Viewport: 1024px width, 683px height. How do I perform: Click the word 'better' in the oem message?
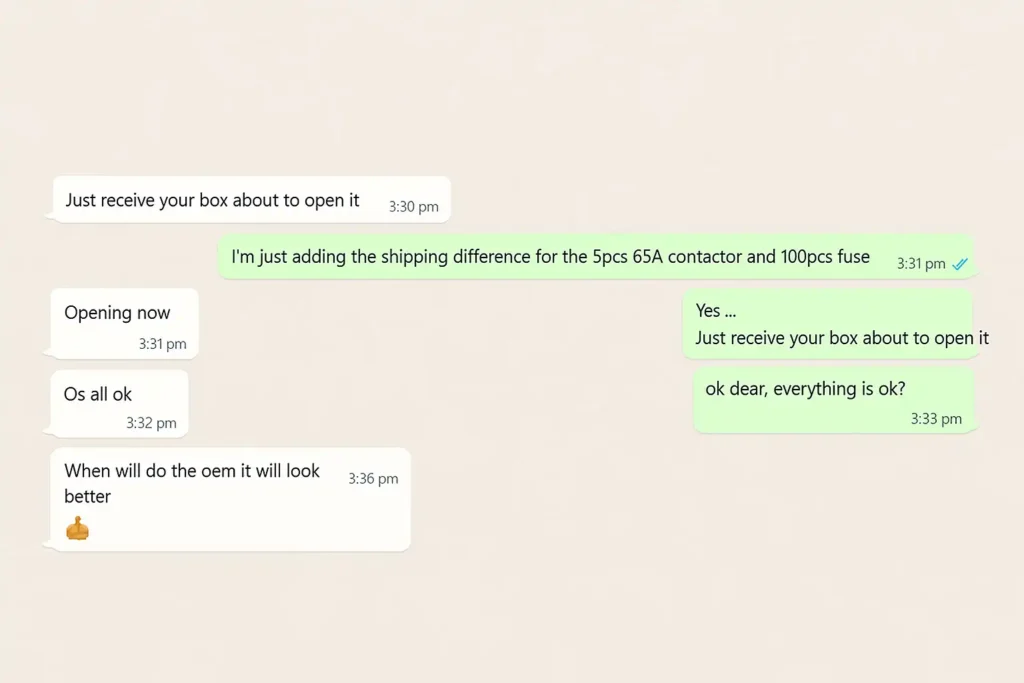pos(88,497)
